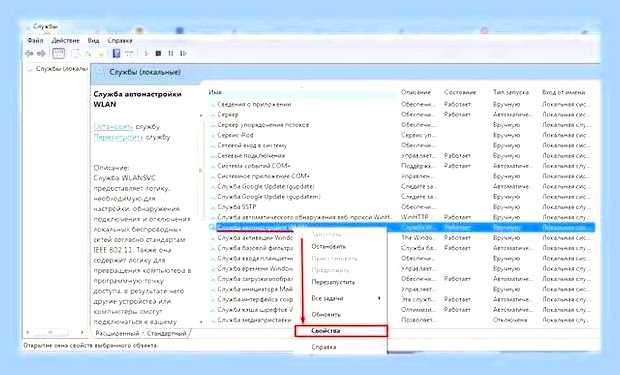Viewport: 620px width, 375px height.
Task: Select the WinHTTP web proxy auto-discovery service
Action: (400, 218)
